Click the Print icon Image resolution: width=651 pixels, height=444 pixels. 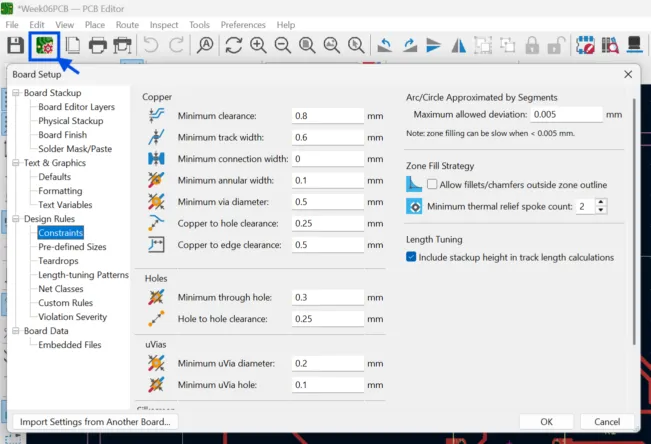click(98, 45)
